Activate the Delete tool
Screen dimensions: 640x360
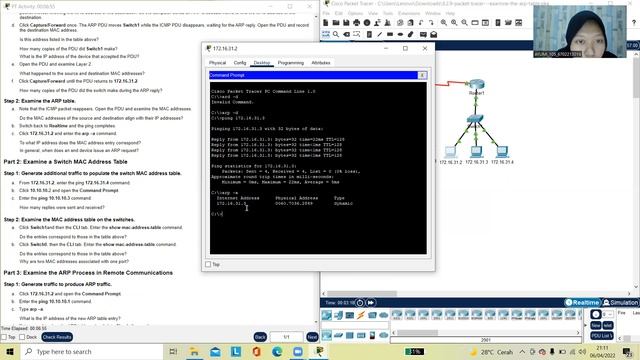(347, 35)
